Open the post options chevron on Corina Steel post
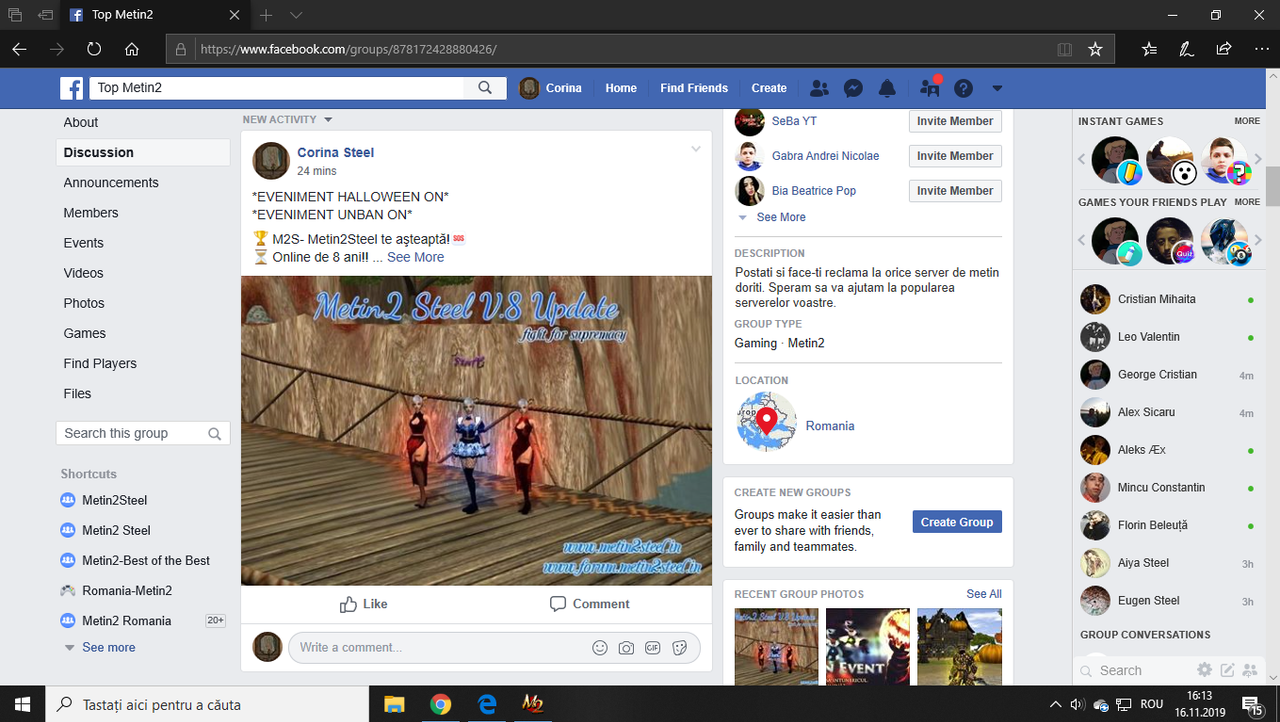This screenshot has width=1280, height=722. (x=696, y=150)
